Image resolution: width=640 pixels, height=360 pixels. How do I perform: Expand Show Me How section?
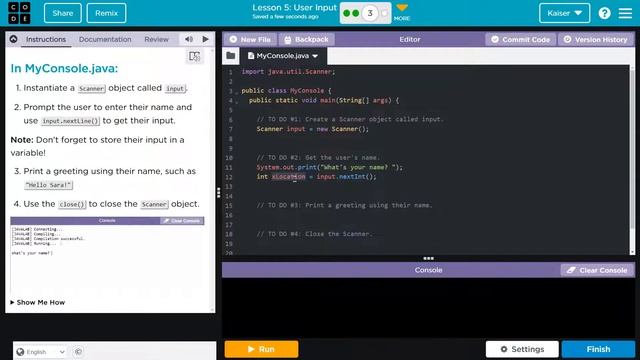[x=38, y=302]
